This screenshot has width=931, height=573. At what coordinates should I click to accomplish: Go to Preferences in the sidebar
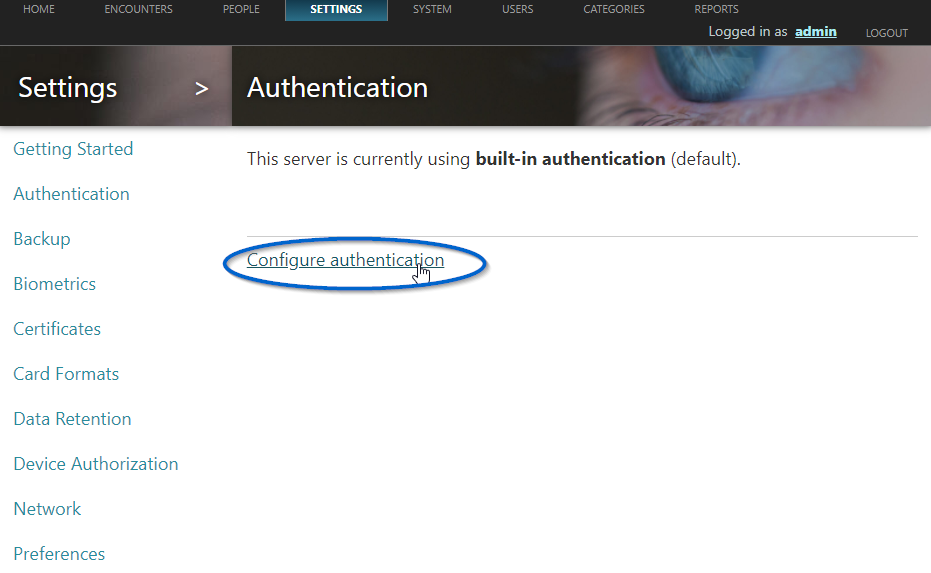(59, 554)
